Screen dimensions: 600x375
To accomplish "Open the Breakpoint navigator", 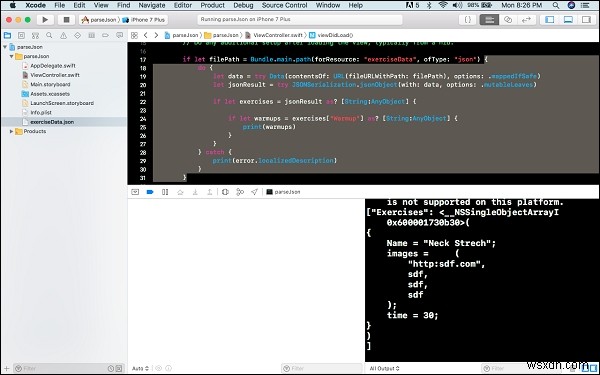I will [105, 35].
